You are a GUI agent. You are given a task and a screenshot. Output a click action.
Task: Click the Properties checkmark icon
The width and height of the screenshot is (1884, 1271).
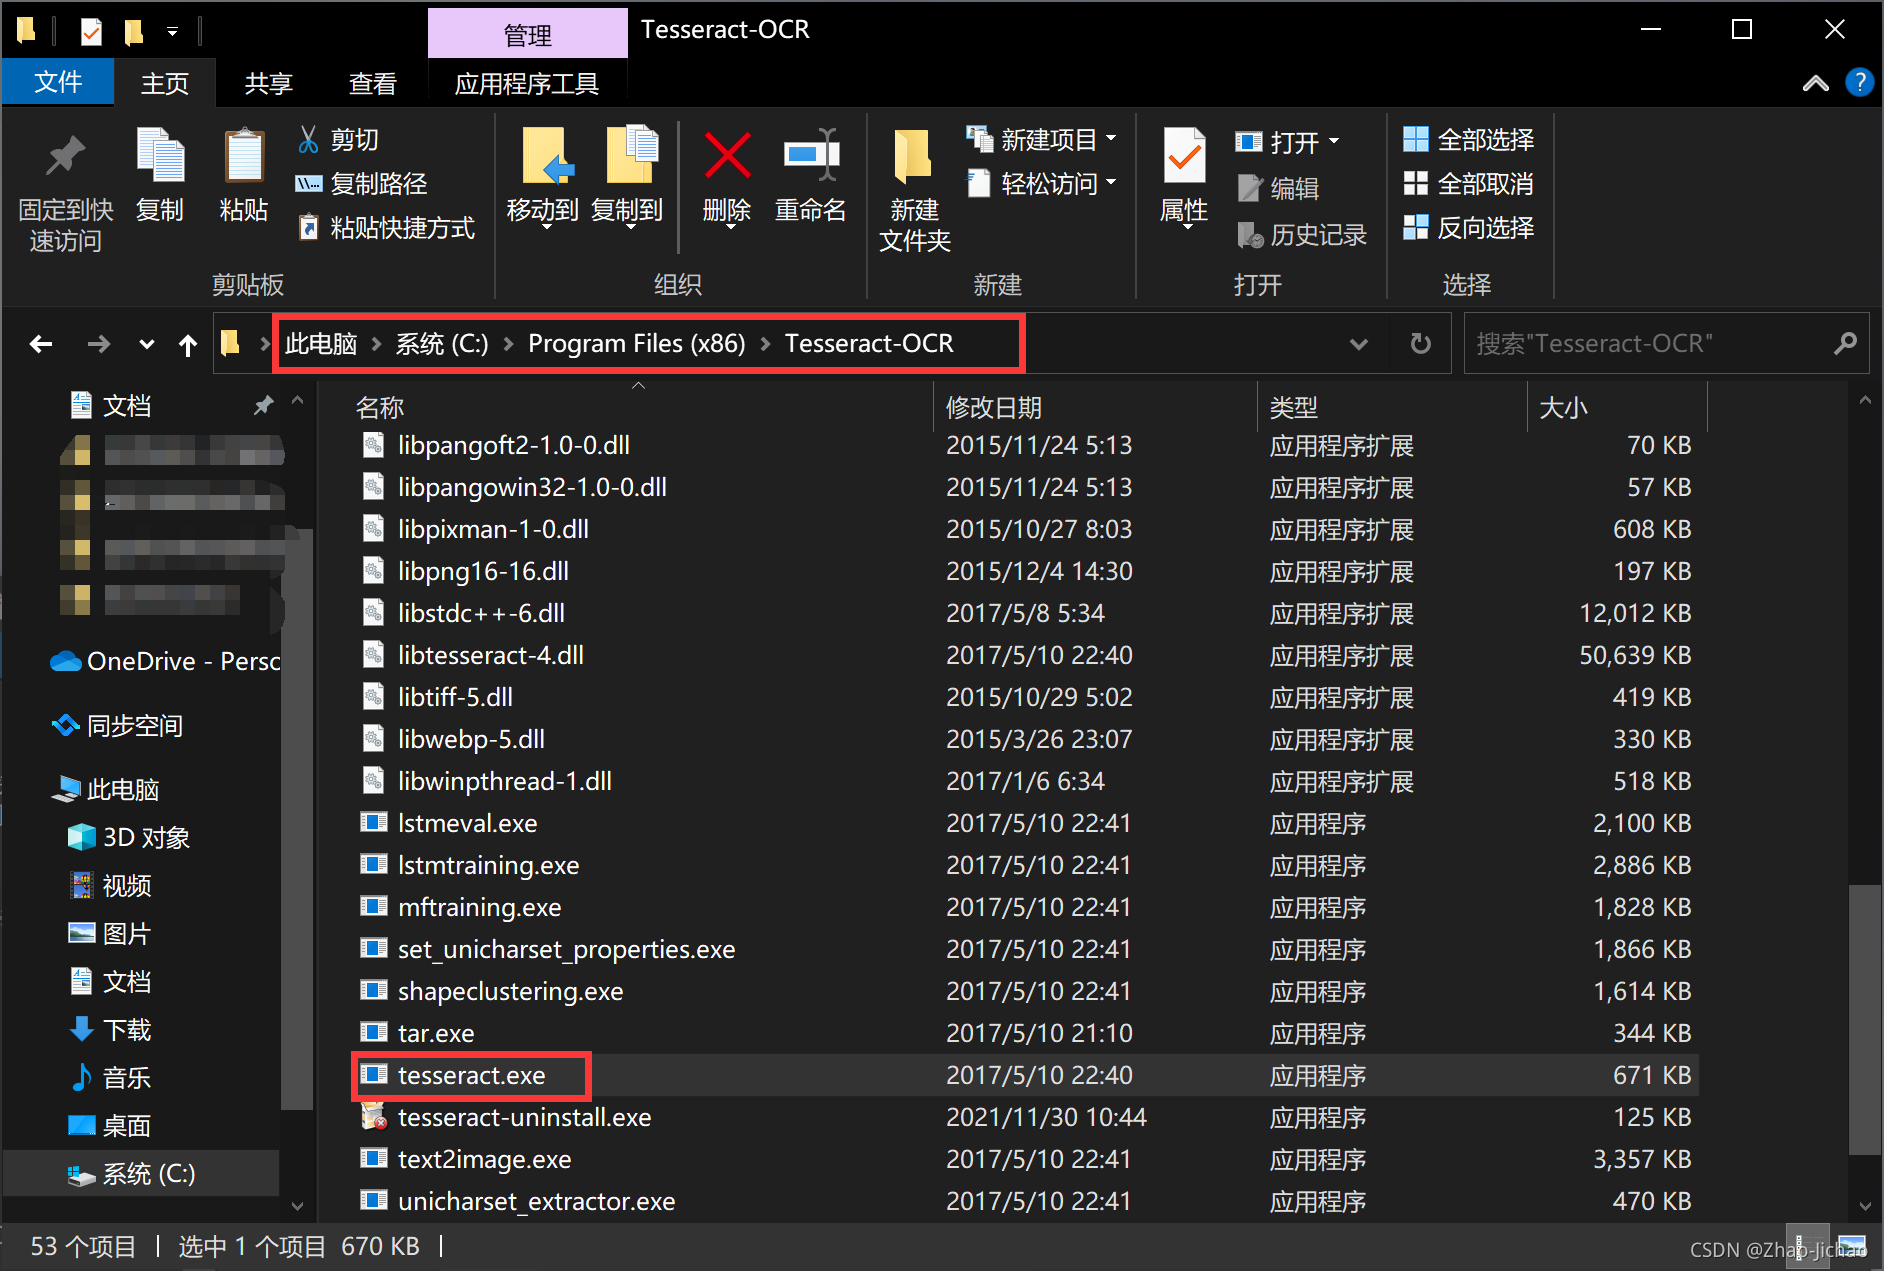pos(1185,155)
